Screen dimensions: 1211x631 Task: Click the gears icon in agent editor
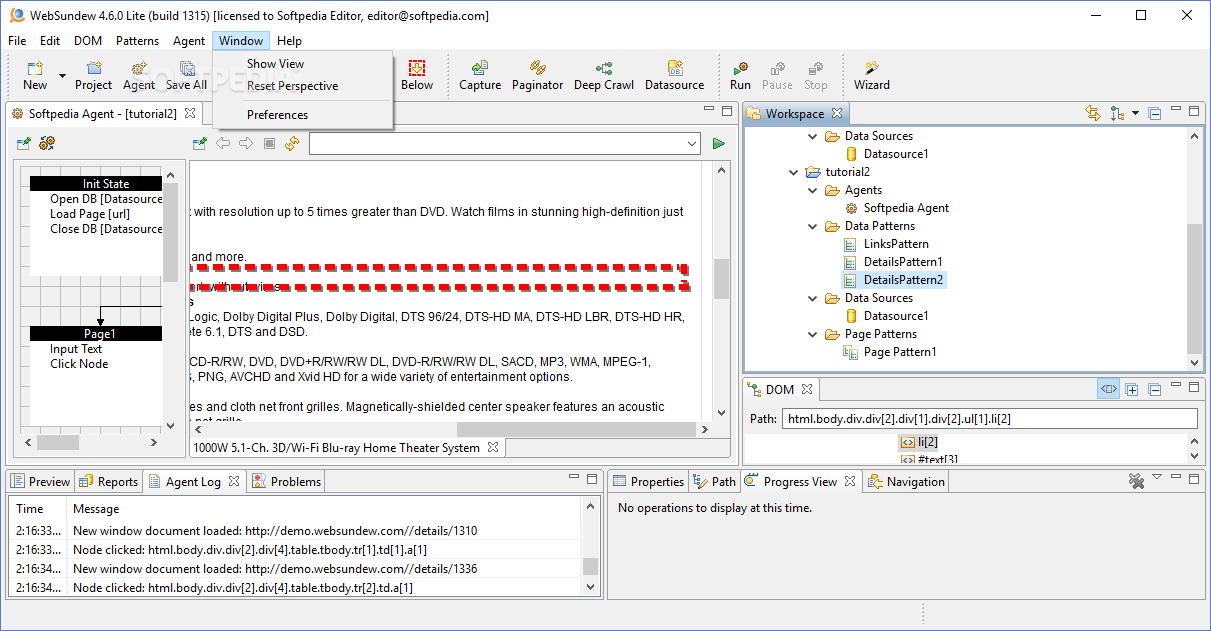(47, 144)
